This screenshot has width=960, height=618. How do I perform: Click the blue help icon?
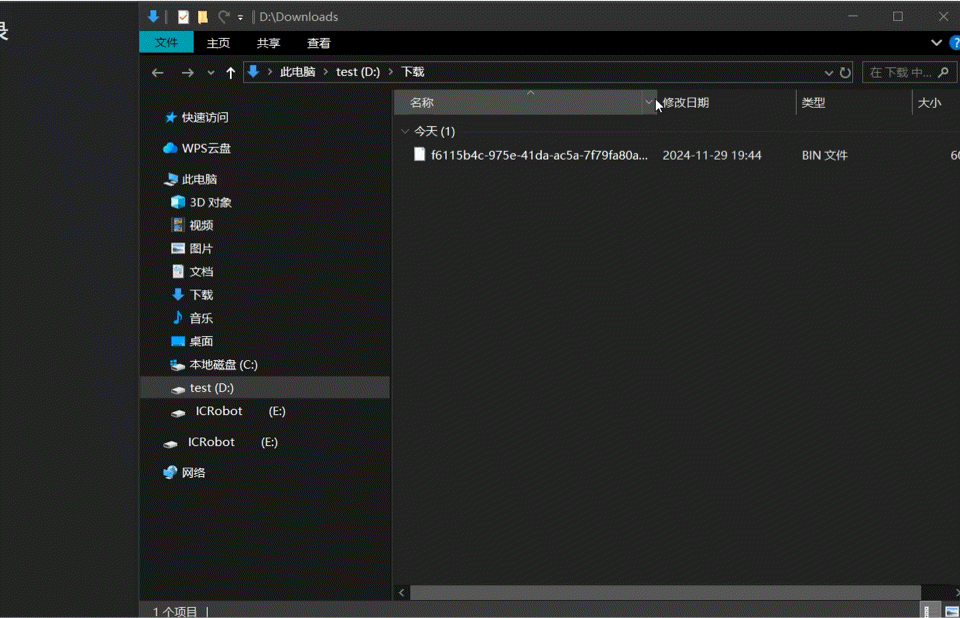[x=955, y=43]
